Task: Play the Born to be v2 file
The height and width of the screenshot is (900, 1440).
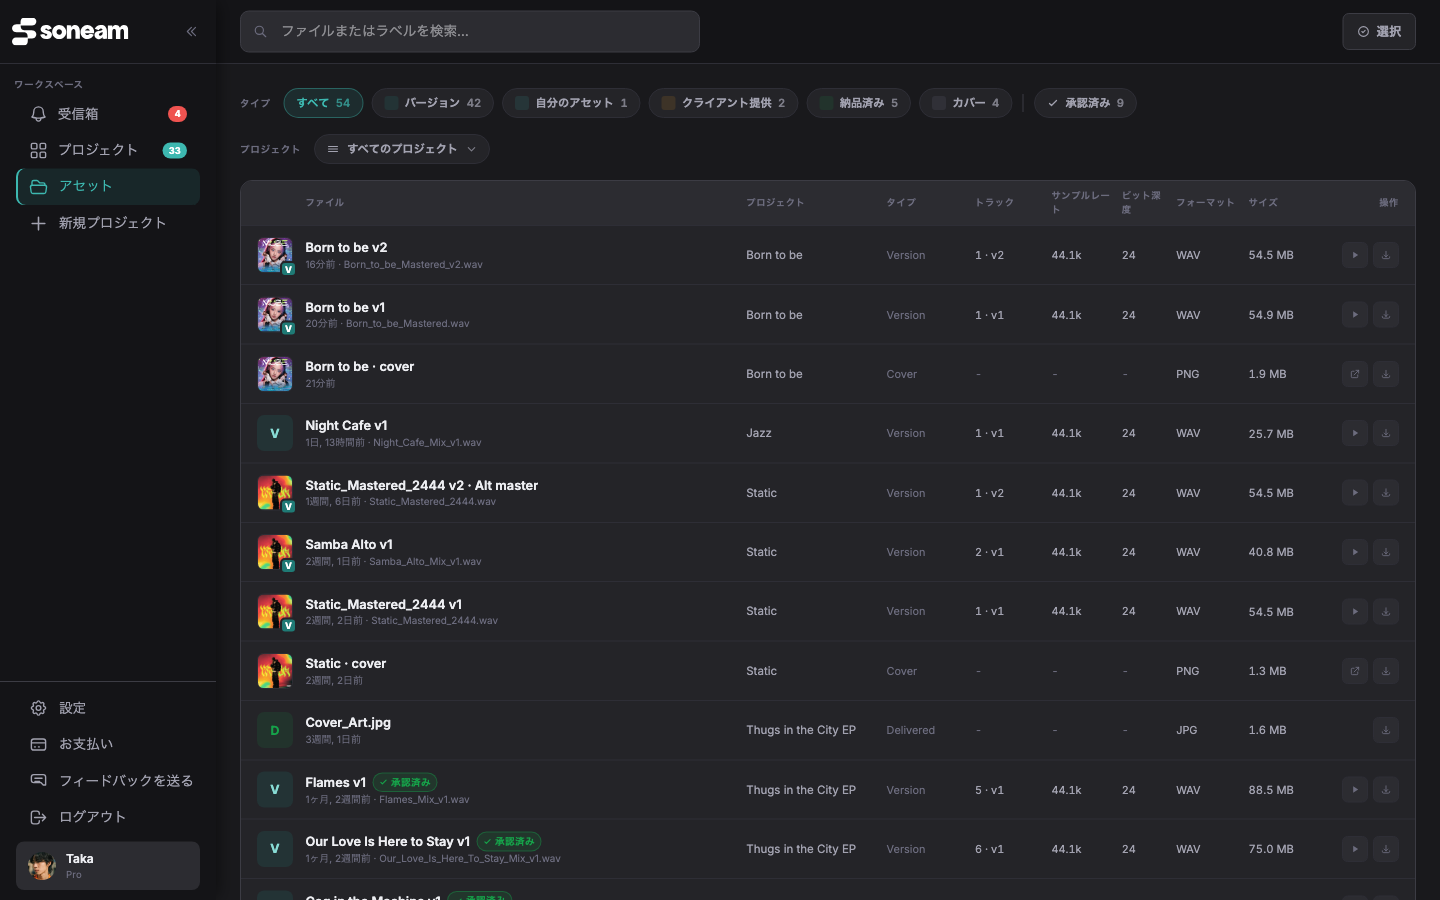Action: [x=1355, y=255]
